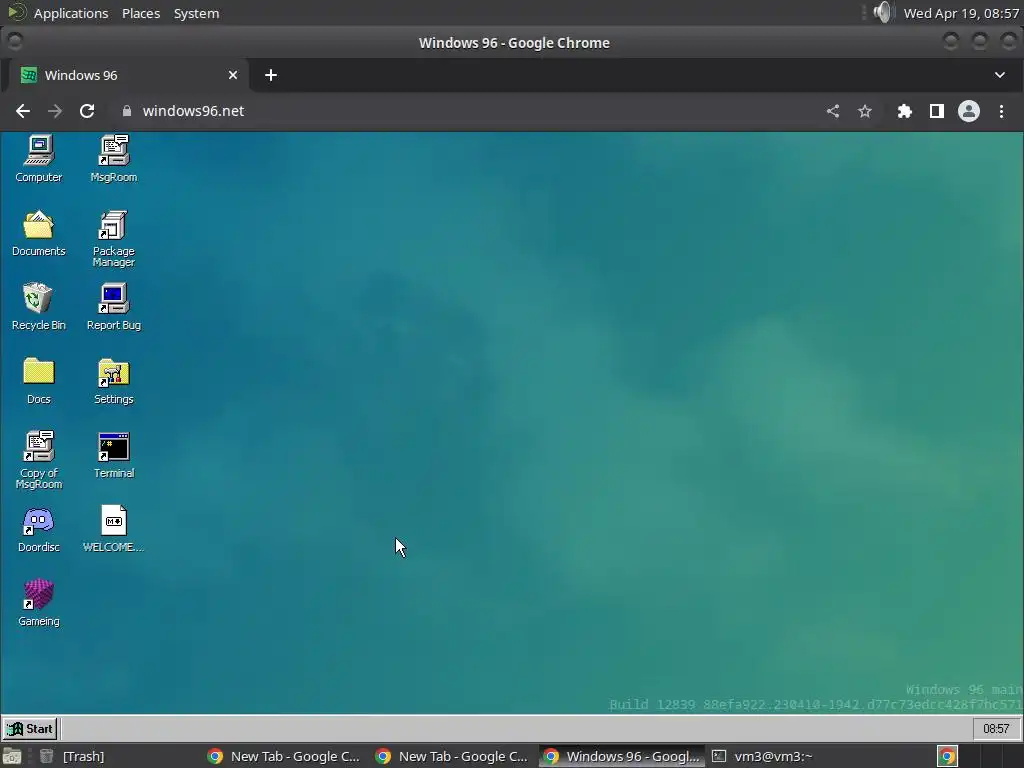Viewport: 1024px width, 768px height.
Task: Select the Docs folder icon
Action: [39, 381]
